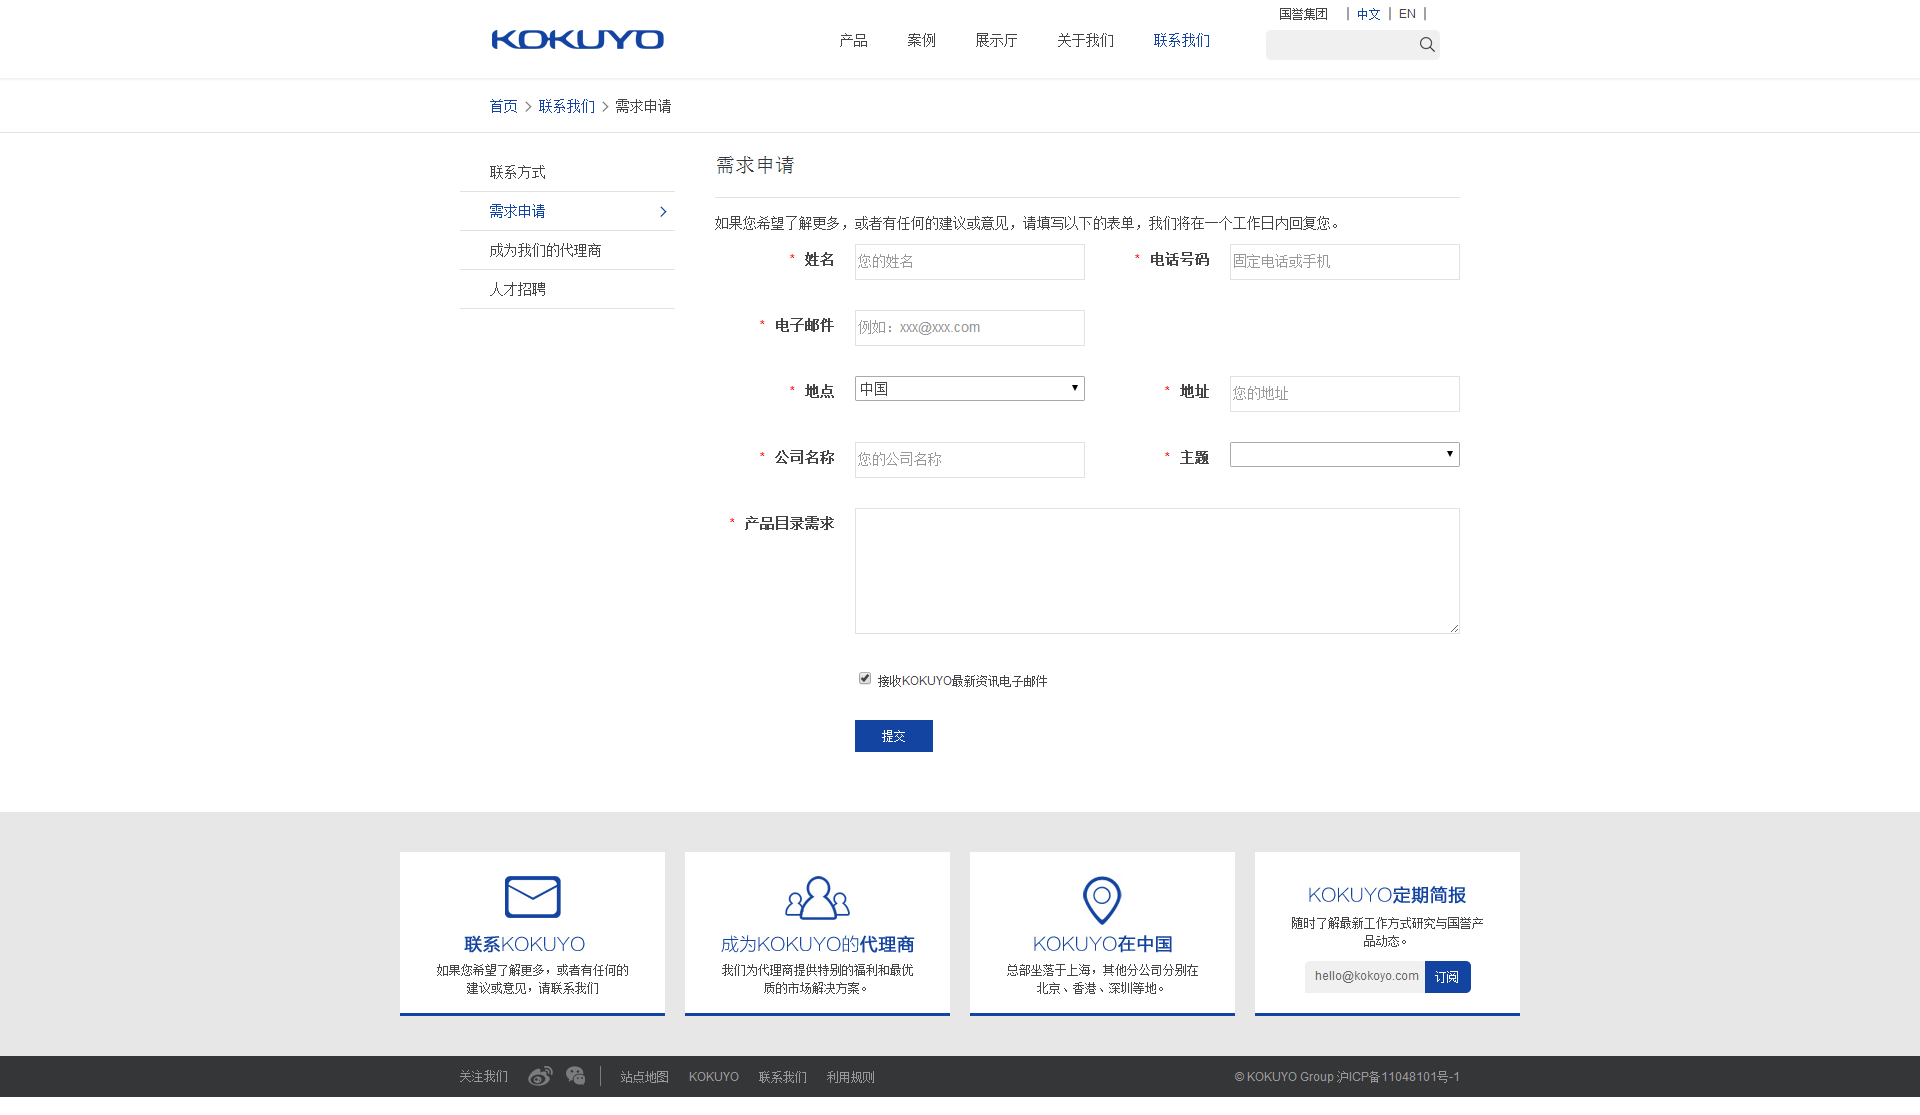This screenshot has width=1920, height=1115.
Task: Focus the 电子邮件 input field
Action: click(x=970, y=328)
